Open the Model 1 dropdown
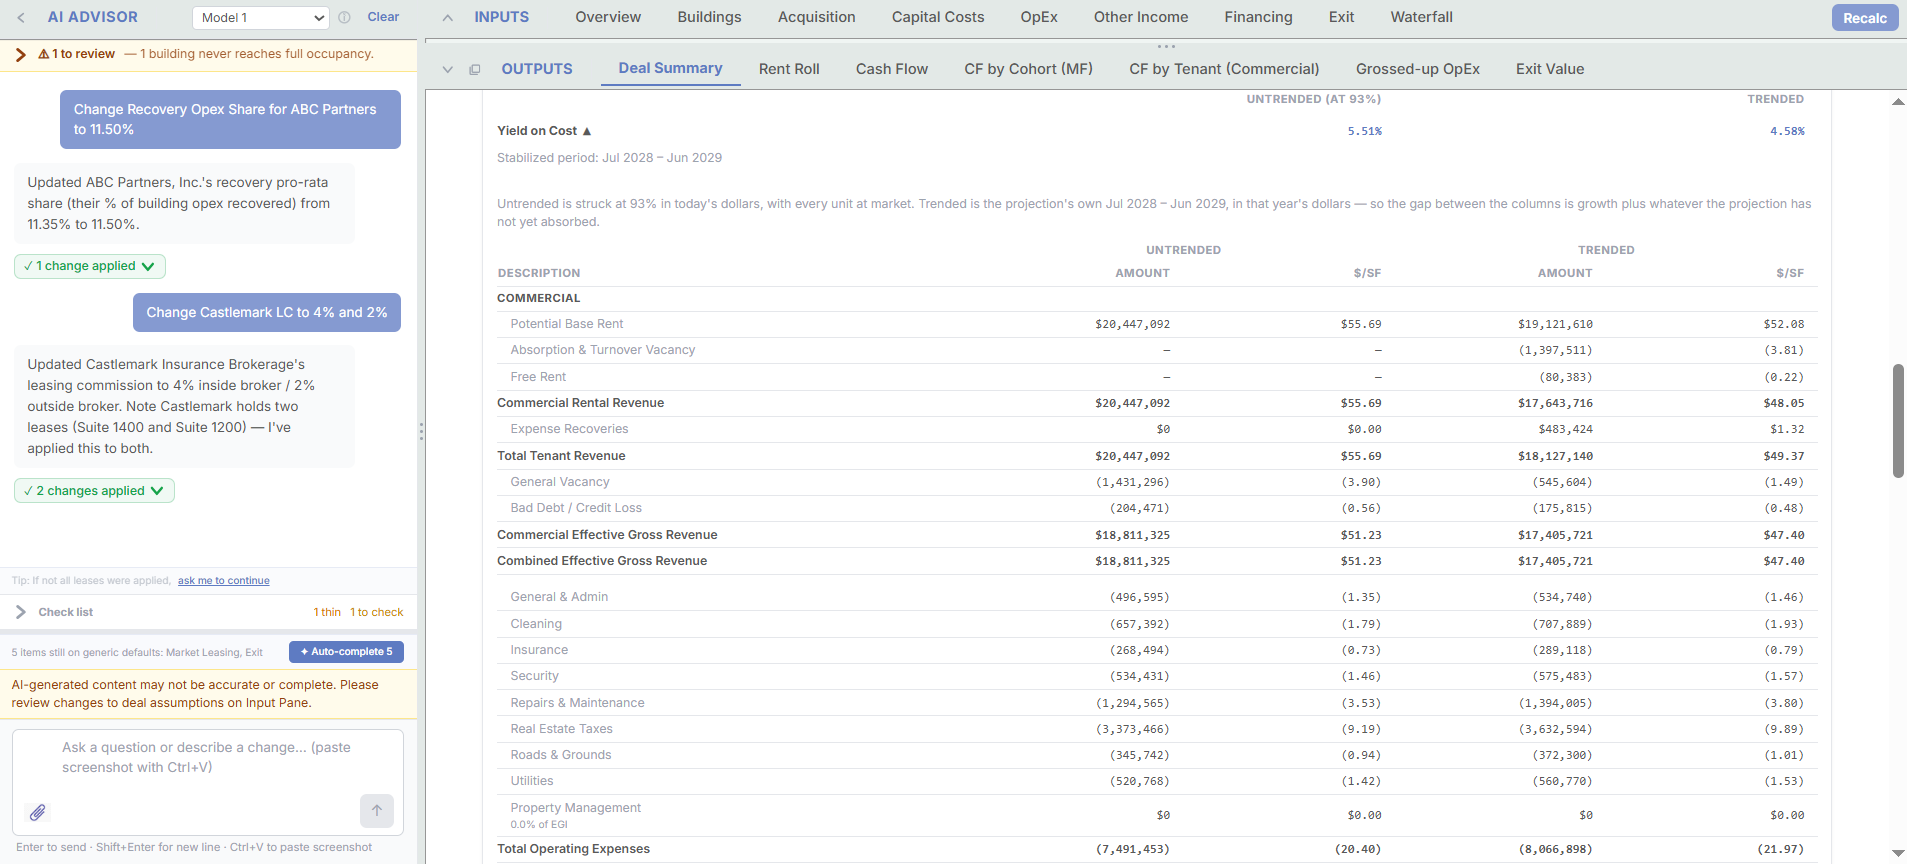Image resolution: width=1907 pixels, height=864 pixels. click(260, 18)
